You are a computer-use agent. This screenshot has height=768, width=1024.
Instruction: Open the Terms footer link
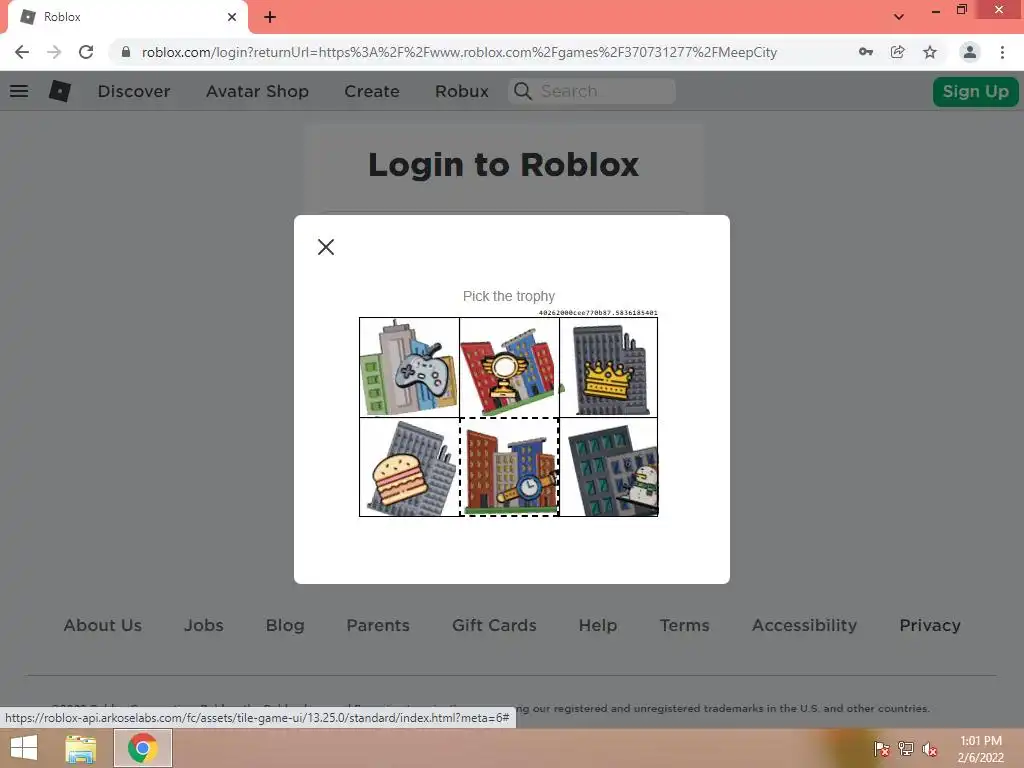coord(684,625)
